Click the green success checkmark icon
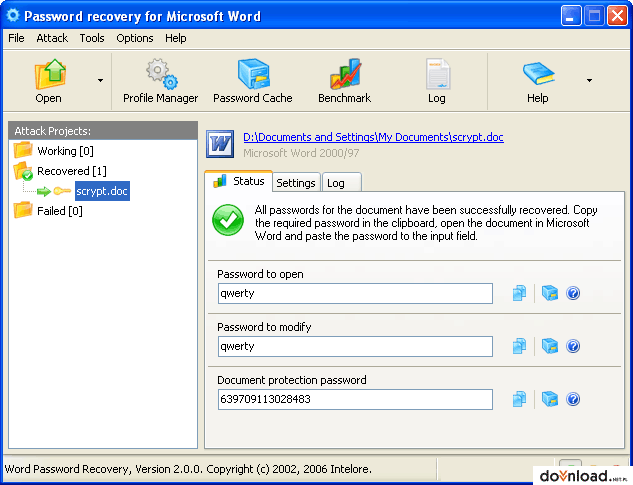This screenshot has width=633, height=485. (x=228, y=220)
